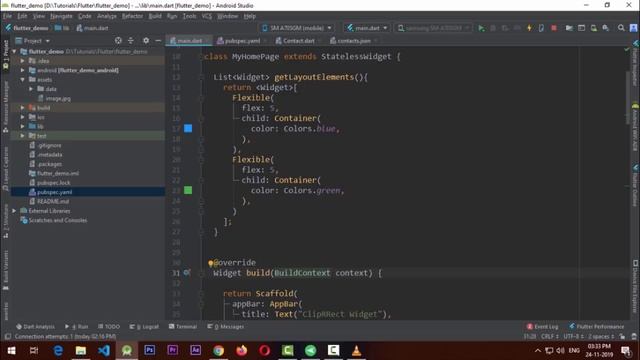Viewport: 640px width, 360px height.
Task: Click the CRLF line separator in status bar
Action: click(549, 337)
